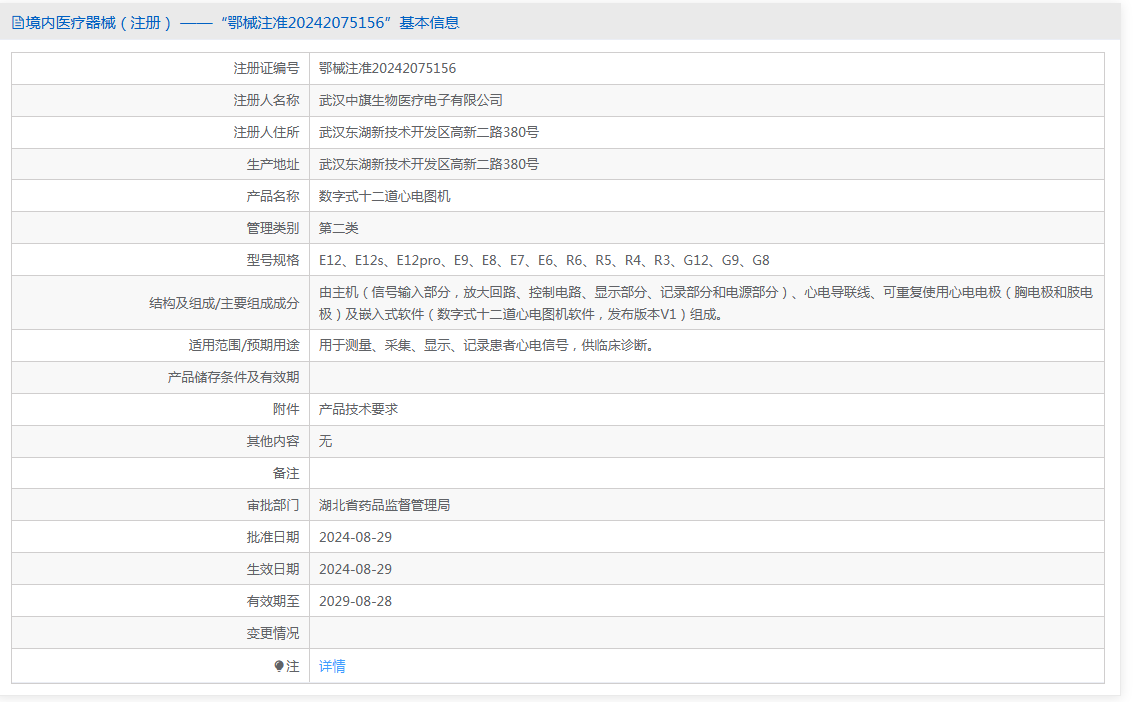Click the bulb icon beside 注 label
1139x702 pixels.
point(279,666)
